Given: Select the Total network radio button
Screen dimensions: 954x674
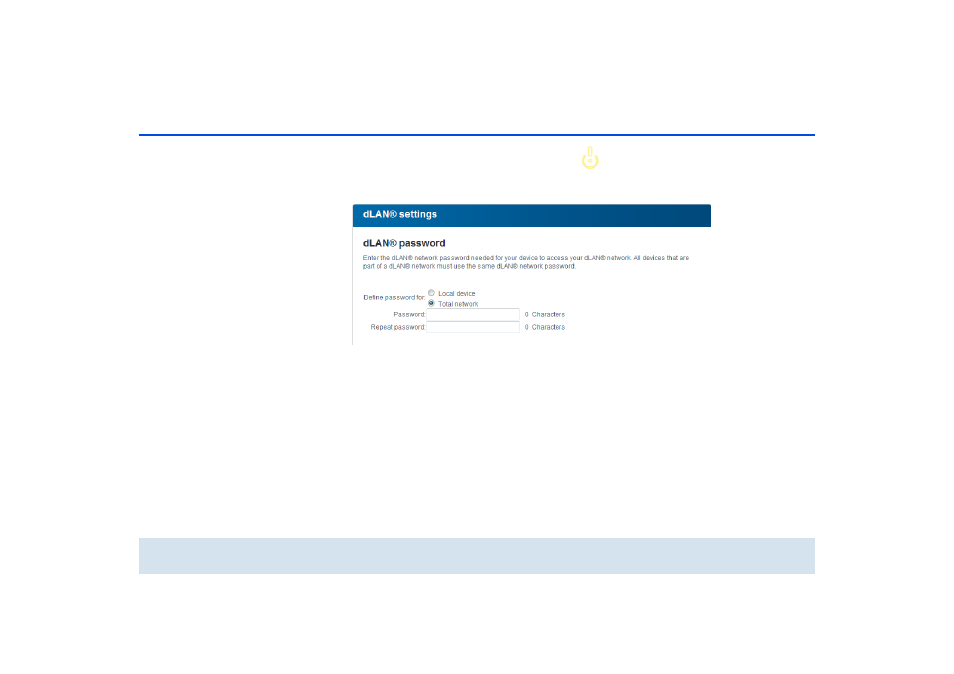Looking at the screenshot, I should pos(431,303).
